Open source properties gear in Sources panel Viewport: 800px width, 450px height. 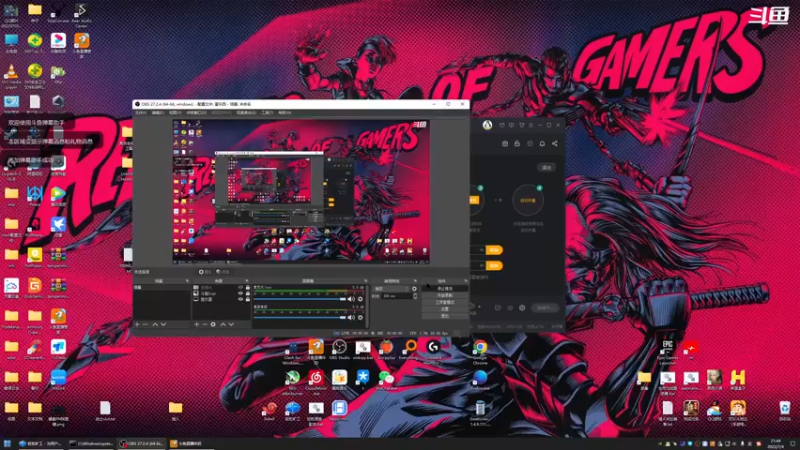pyautogui.click(x=213, y=324)
